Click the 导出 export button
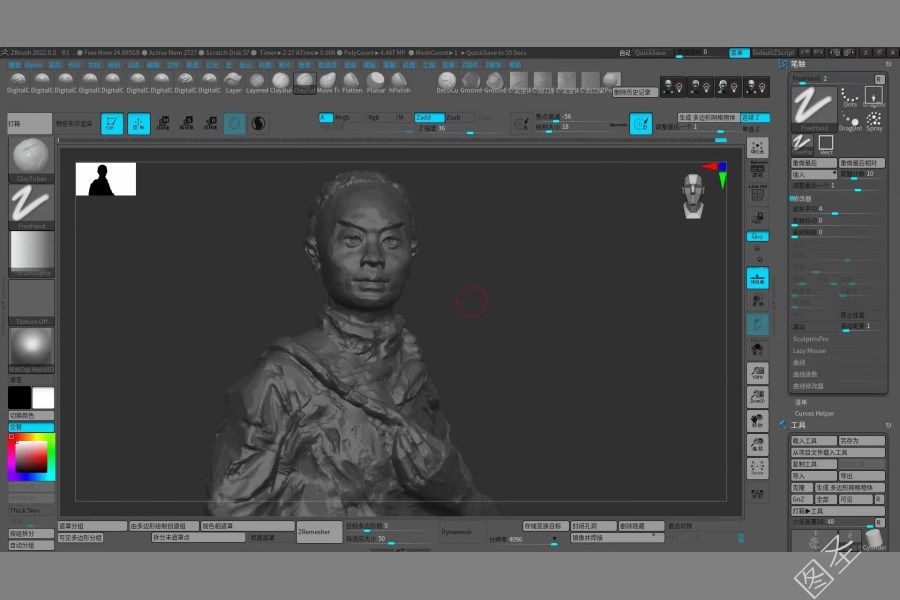The image size is (900, 600). (862, 476)
